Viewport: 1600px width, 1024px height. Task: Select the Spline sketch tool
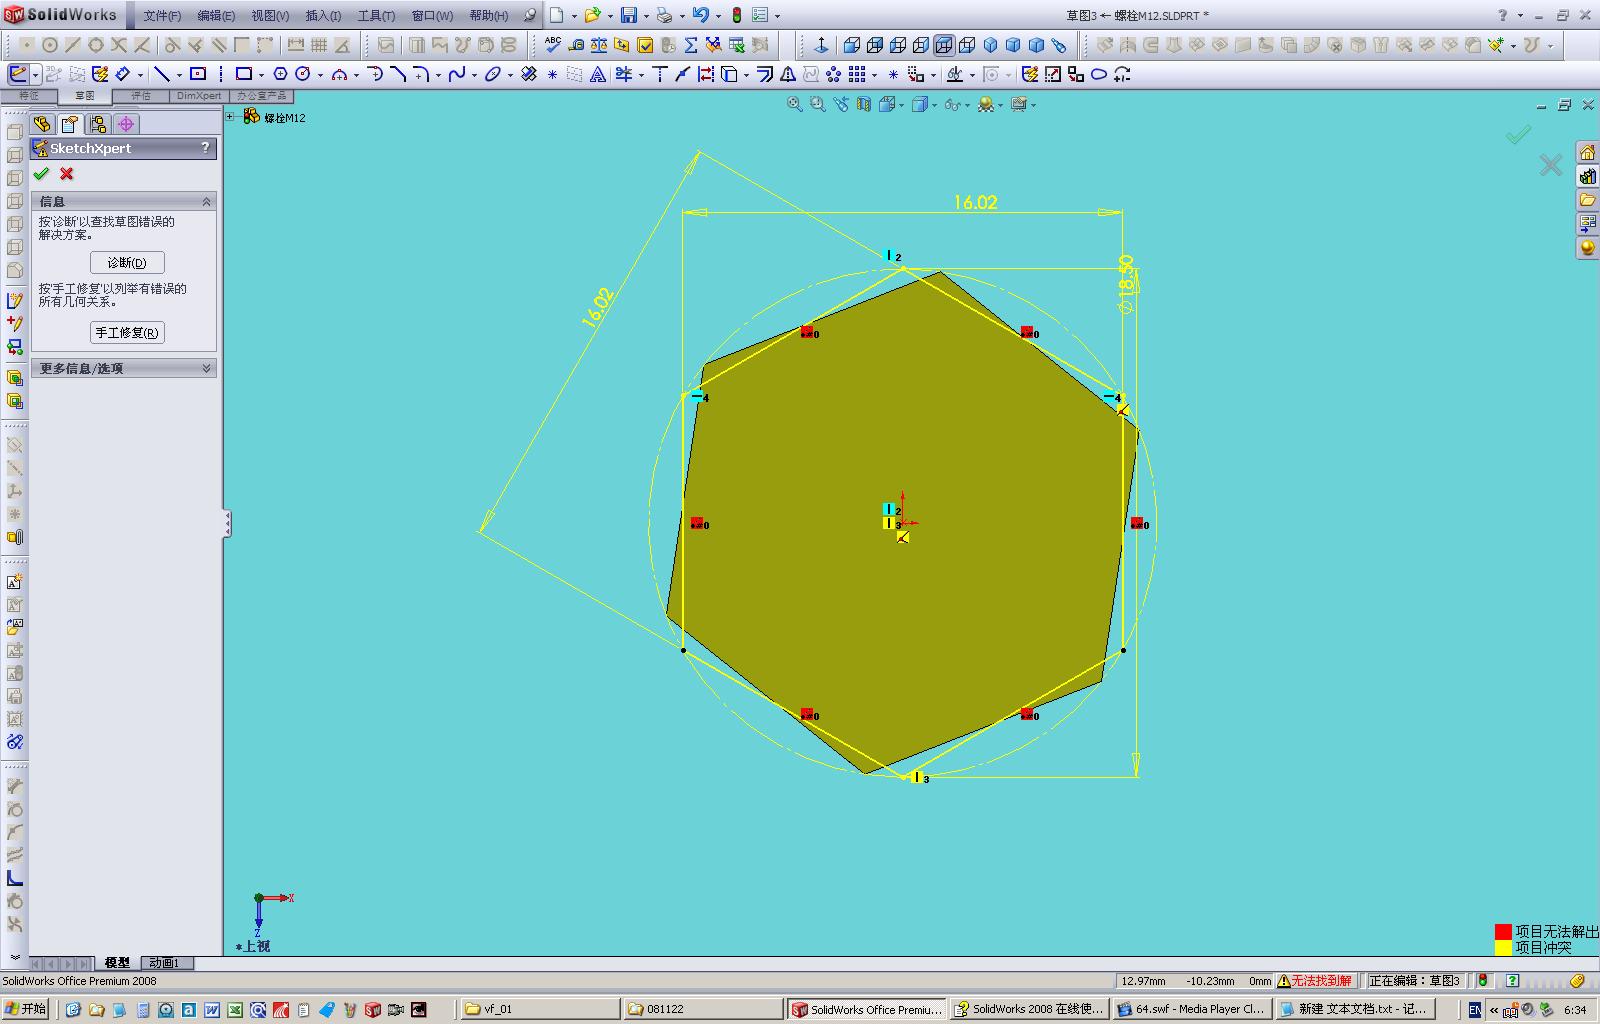[457, 74]
